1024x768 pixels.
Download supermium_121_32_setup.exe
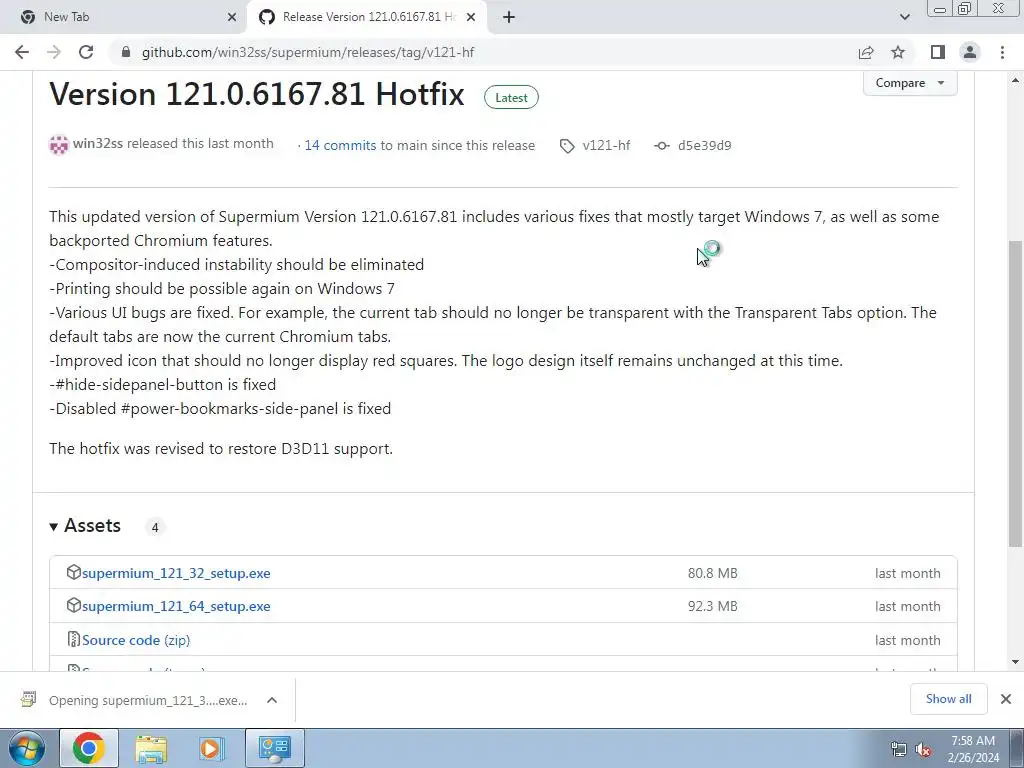click(x=176, y=573)
